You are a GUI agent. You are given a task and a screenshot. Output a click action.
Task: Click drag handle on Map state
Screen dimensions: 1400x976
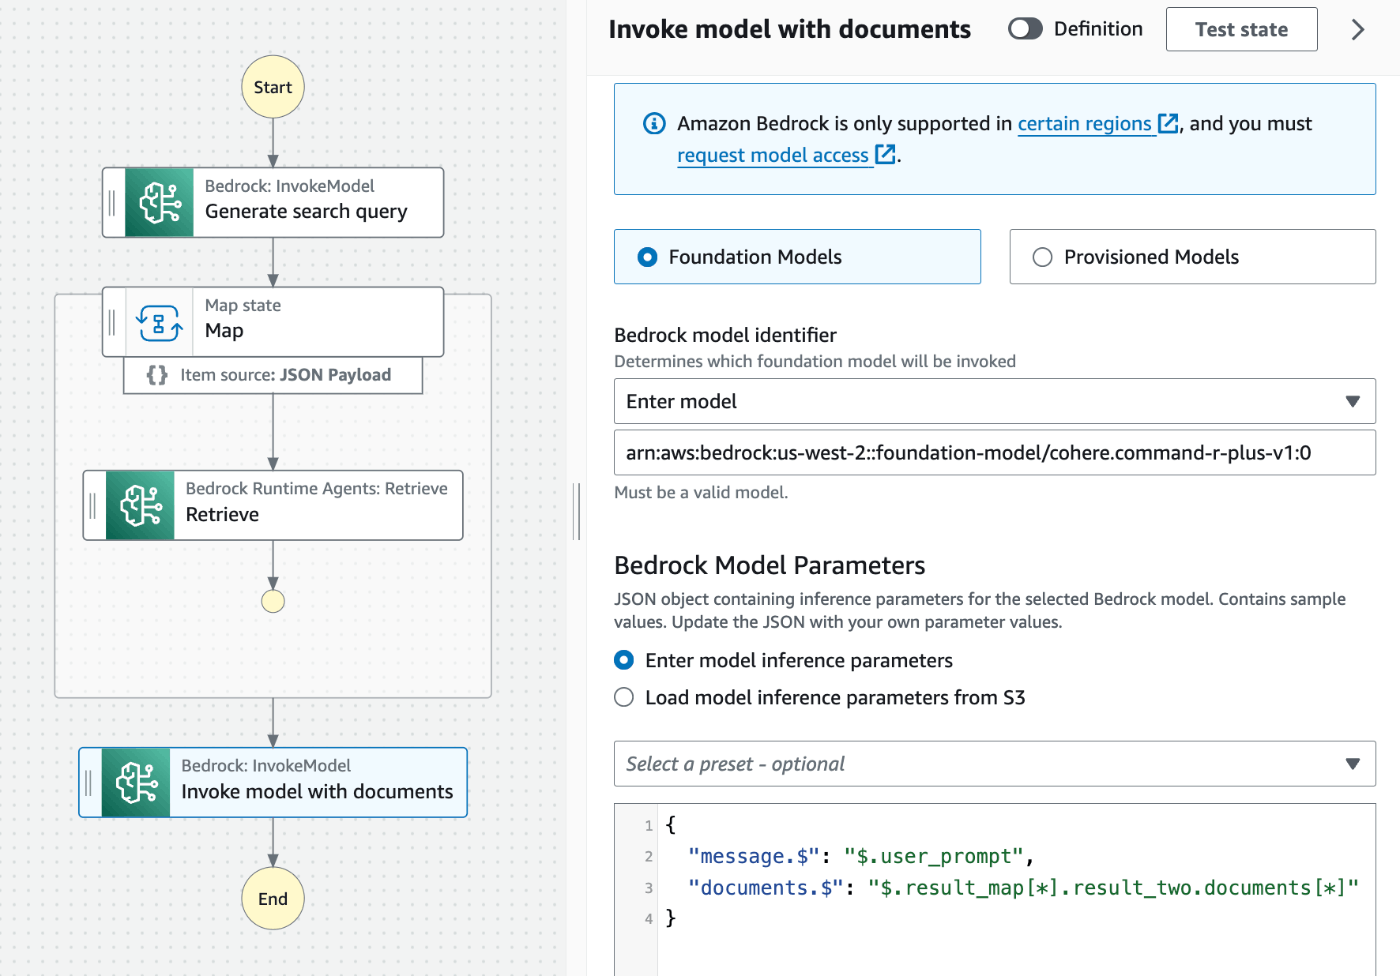112,322
